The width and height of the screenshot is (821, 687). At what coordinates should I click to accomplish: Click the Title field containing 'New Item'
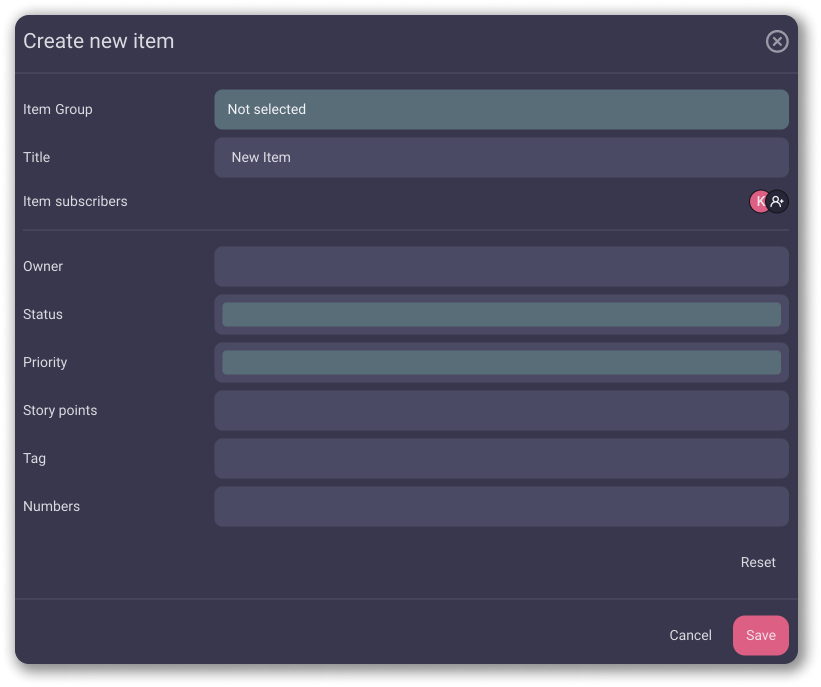pyautogui.click(x=501, y=158)
